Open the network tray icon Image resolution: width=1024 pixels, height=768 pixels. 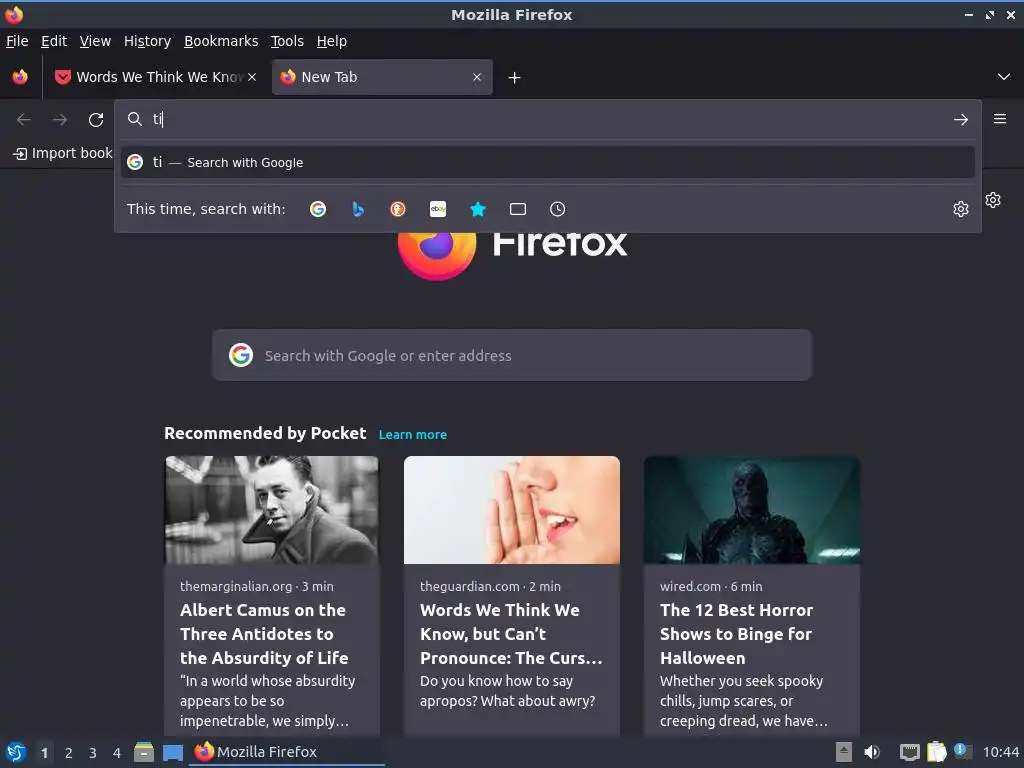click(910, 752)
